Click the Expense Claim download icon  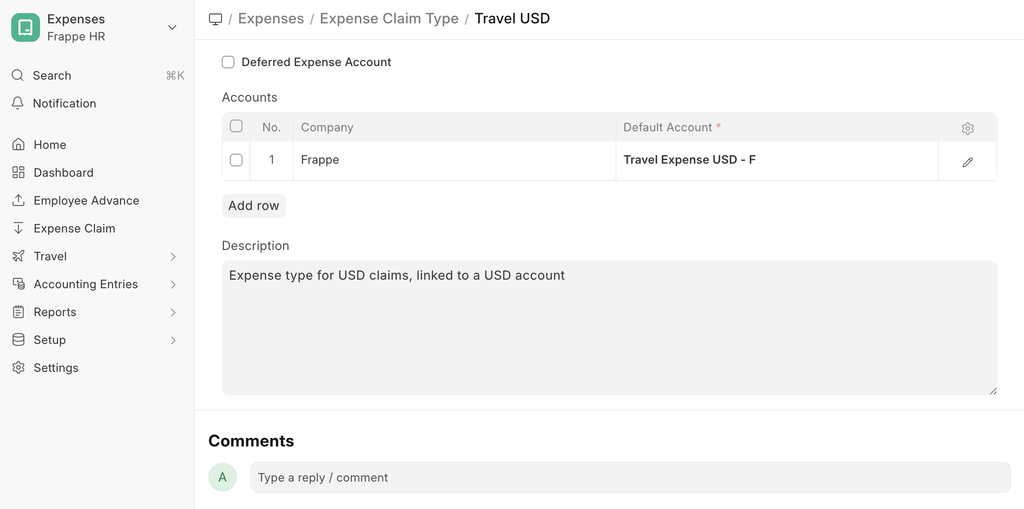tap(18, 229)
